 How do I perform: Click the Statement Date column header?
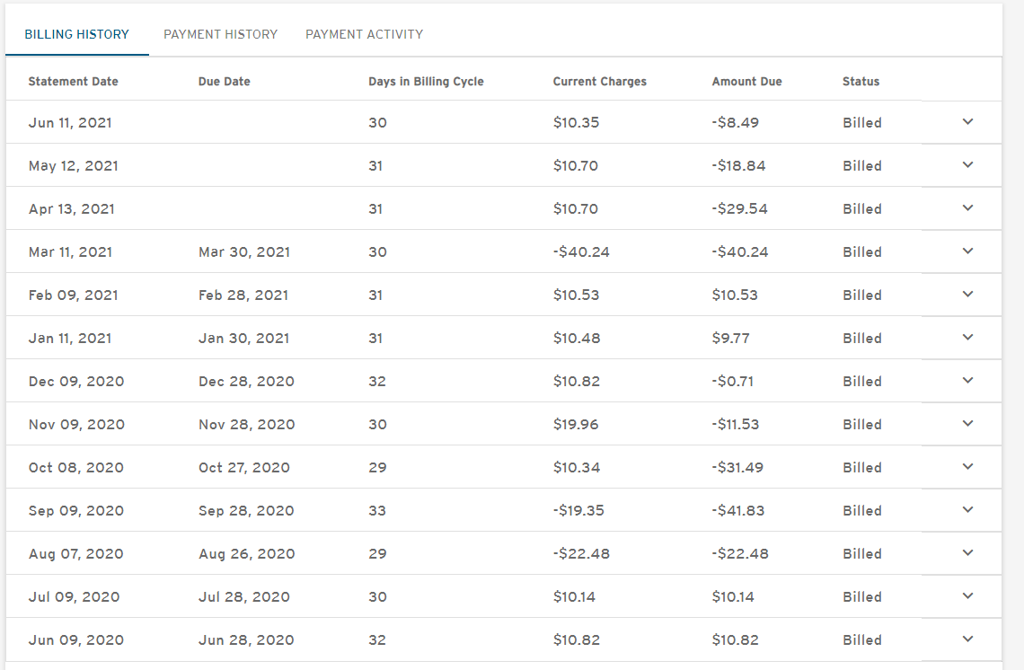(x=73, y=81)
